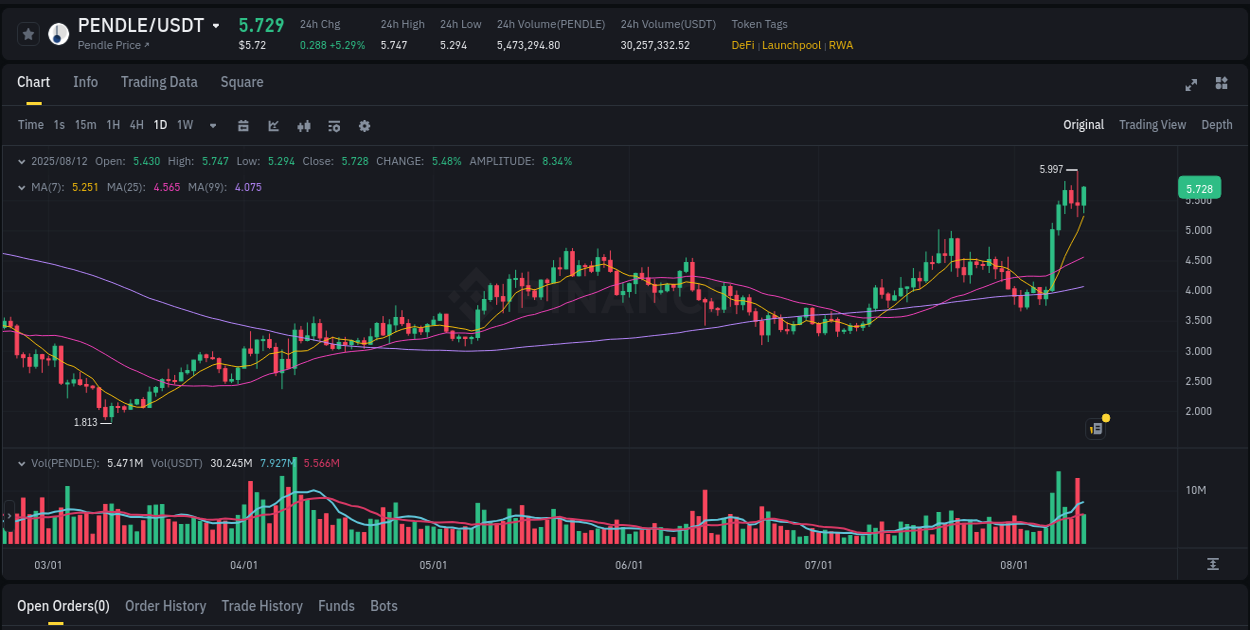The width and height of the screenshot is (1250, 630).
Task: Open the widget layout icon near fullscreen
Action: [1221, 85]
